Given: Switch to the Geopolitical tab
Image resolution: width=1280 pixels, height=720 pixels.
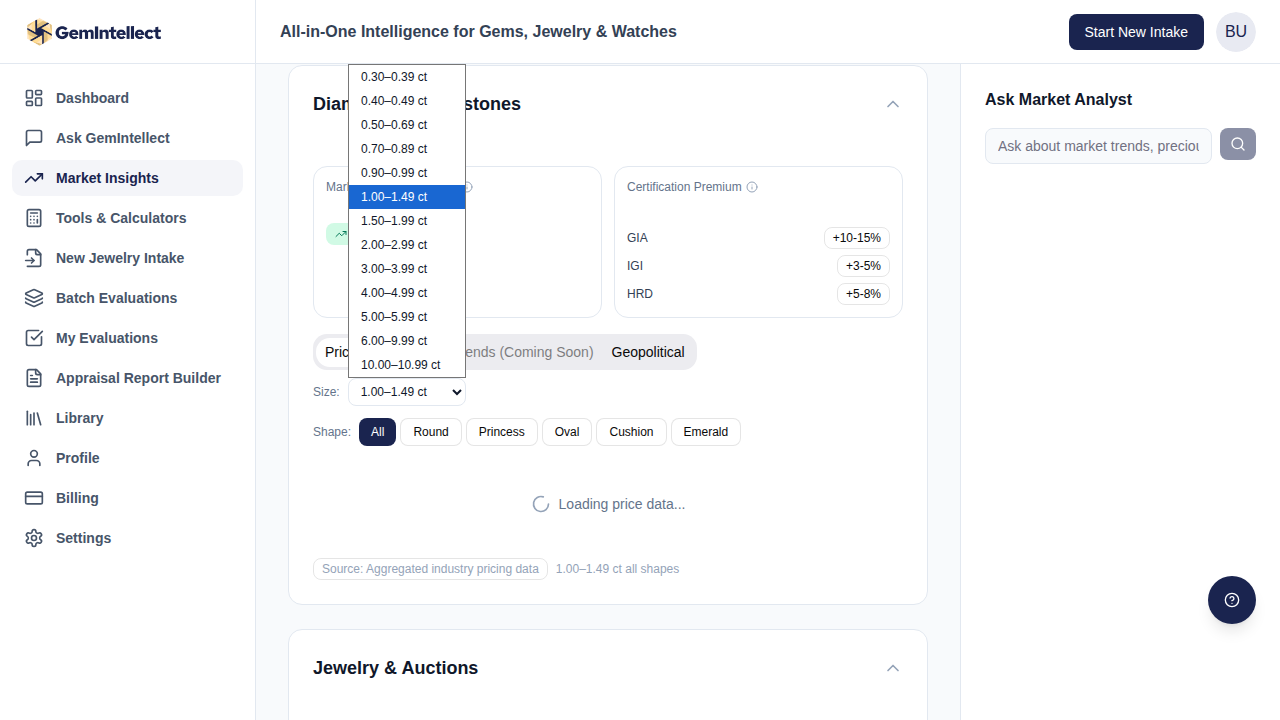Looking at the screenshot, I should (648, 352).
